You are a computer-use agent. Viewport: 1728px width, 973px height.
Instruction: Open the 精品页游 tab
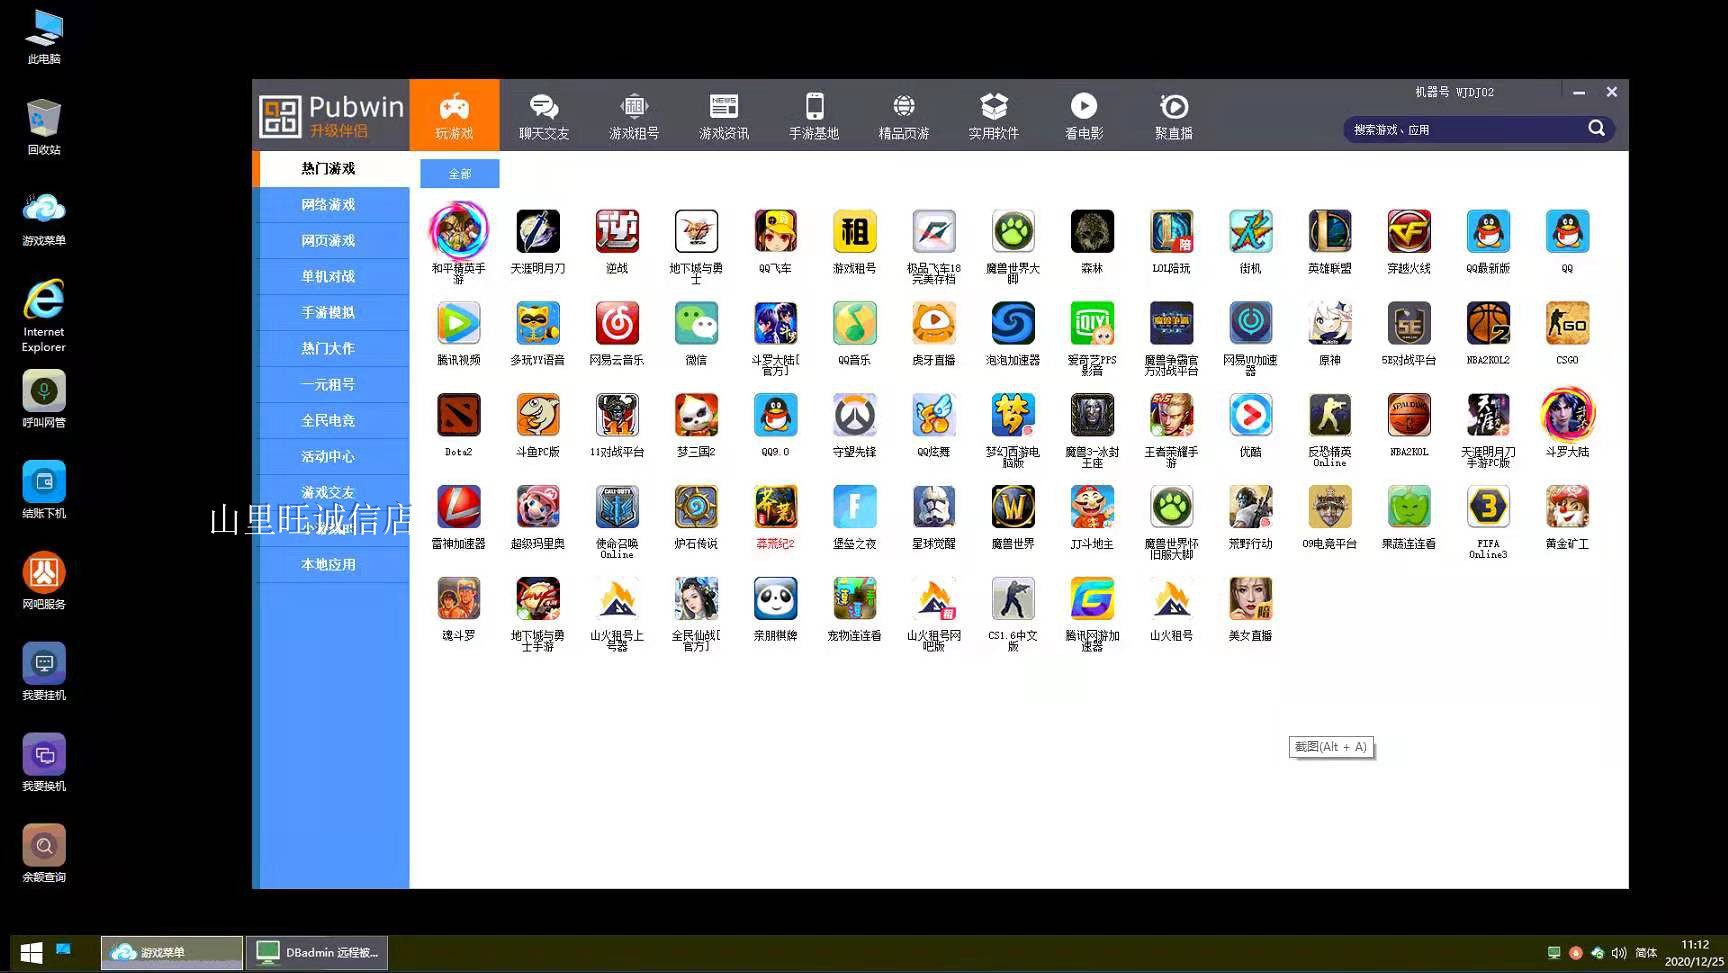pyautogui.click(x=904, y=115)
